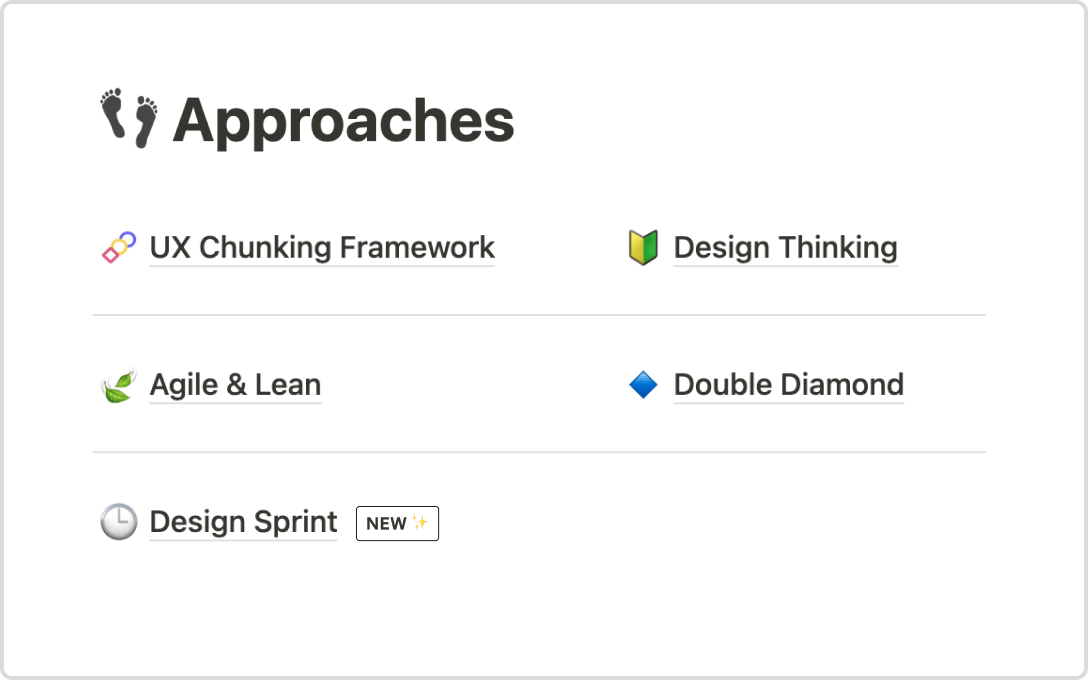This screenshot has width=1088, height=680.
Task: Click the divider line above Double Diamond
Action: point(800,315)
